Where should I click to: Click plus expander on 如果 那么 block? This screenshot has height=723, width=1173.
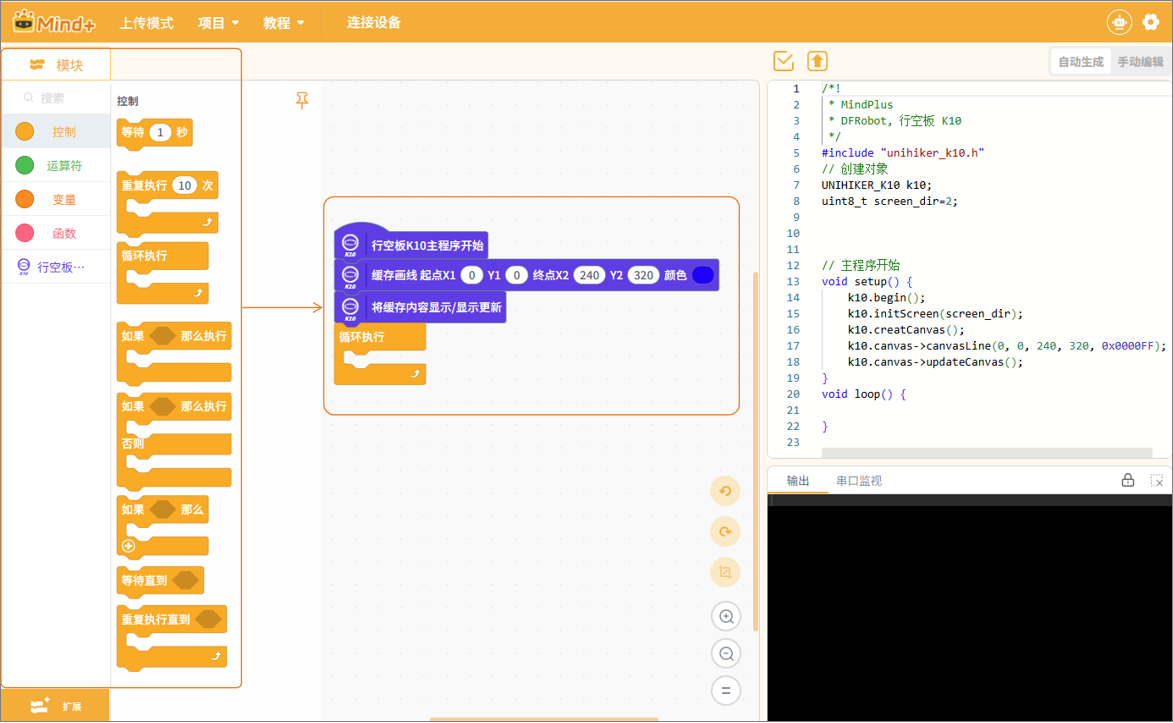tap(128, 546)
